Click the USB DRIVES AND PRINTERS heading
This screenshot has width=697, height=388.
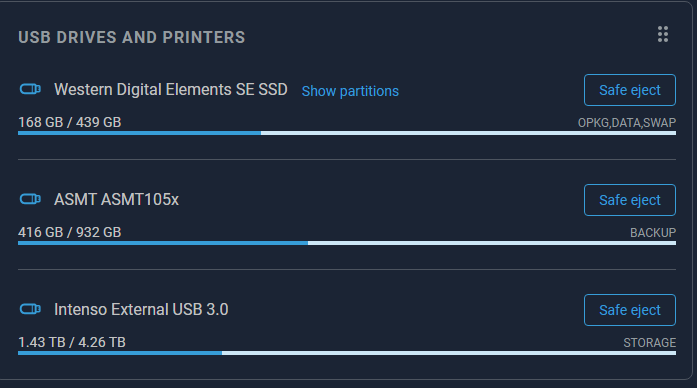(132, 37)
